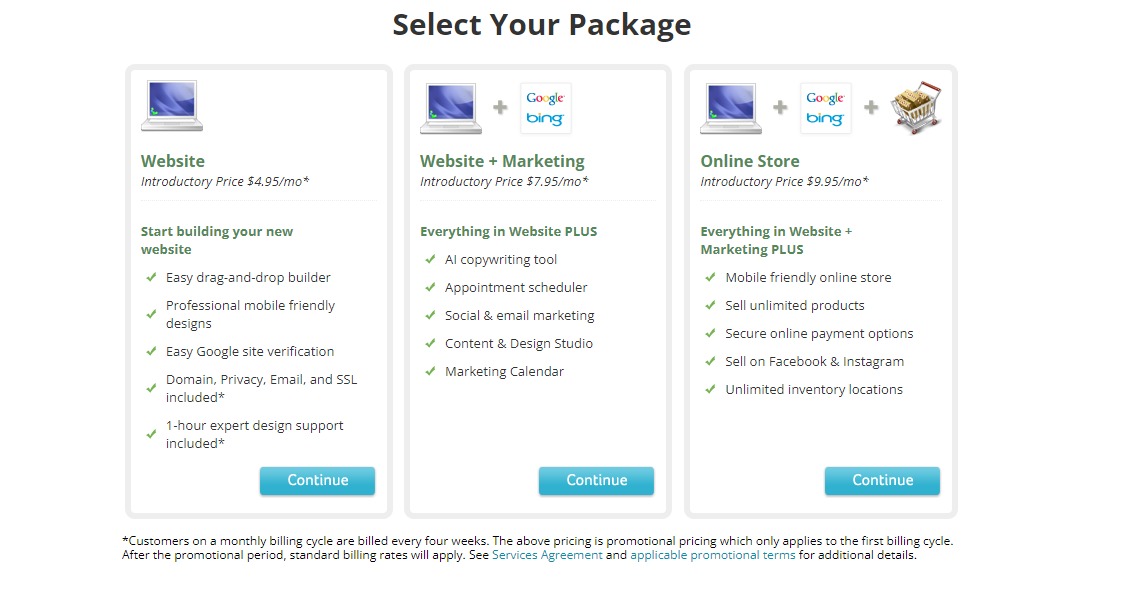Open the applicable promotional terms link

(x=712, y=554)
